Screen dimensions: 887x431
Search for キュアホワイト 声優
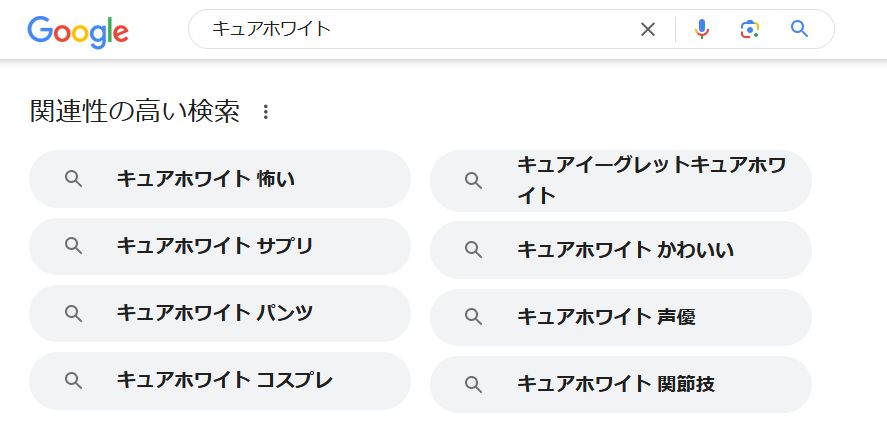click(620, 317)
